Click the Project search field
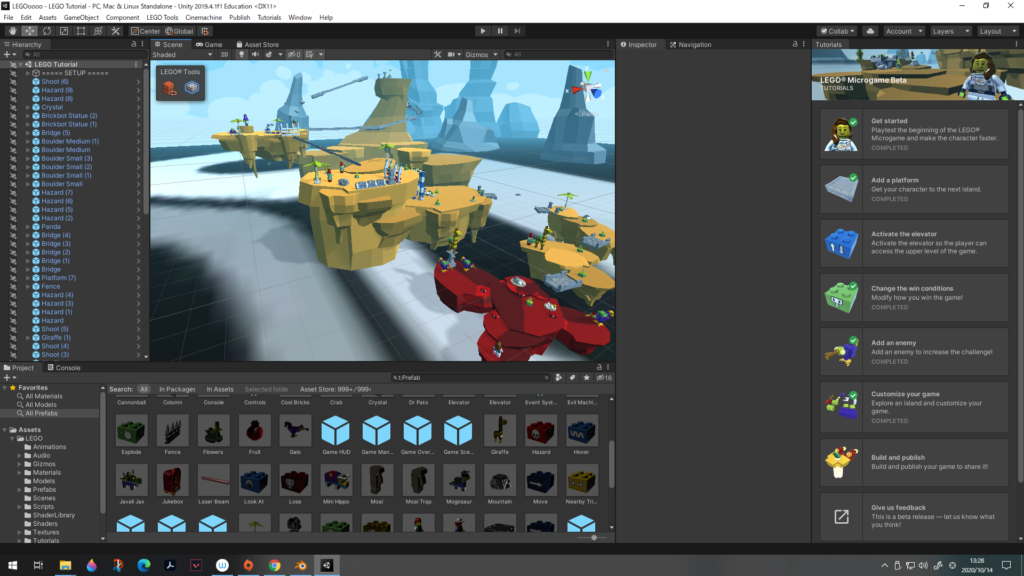Viewport: 1024px width, 576px height. pyautogui.click(x=470, y=377)
